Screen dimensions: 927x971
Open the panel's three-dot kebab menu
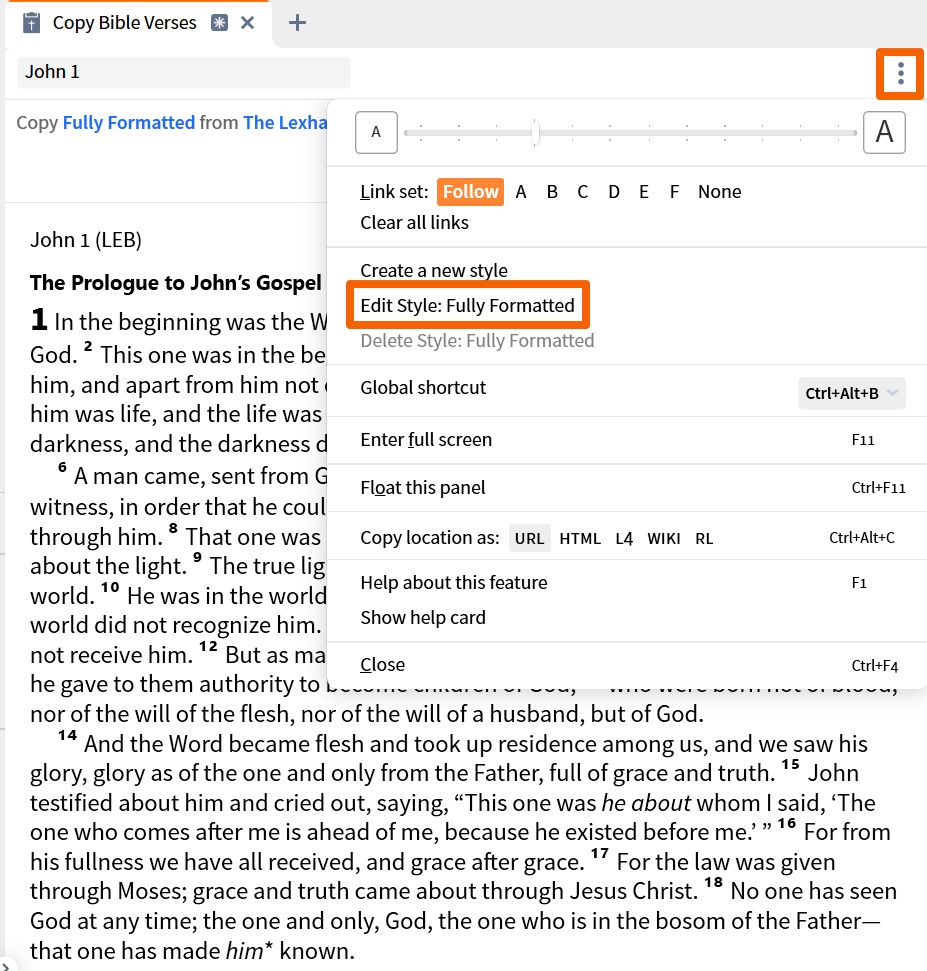(900, 74)
